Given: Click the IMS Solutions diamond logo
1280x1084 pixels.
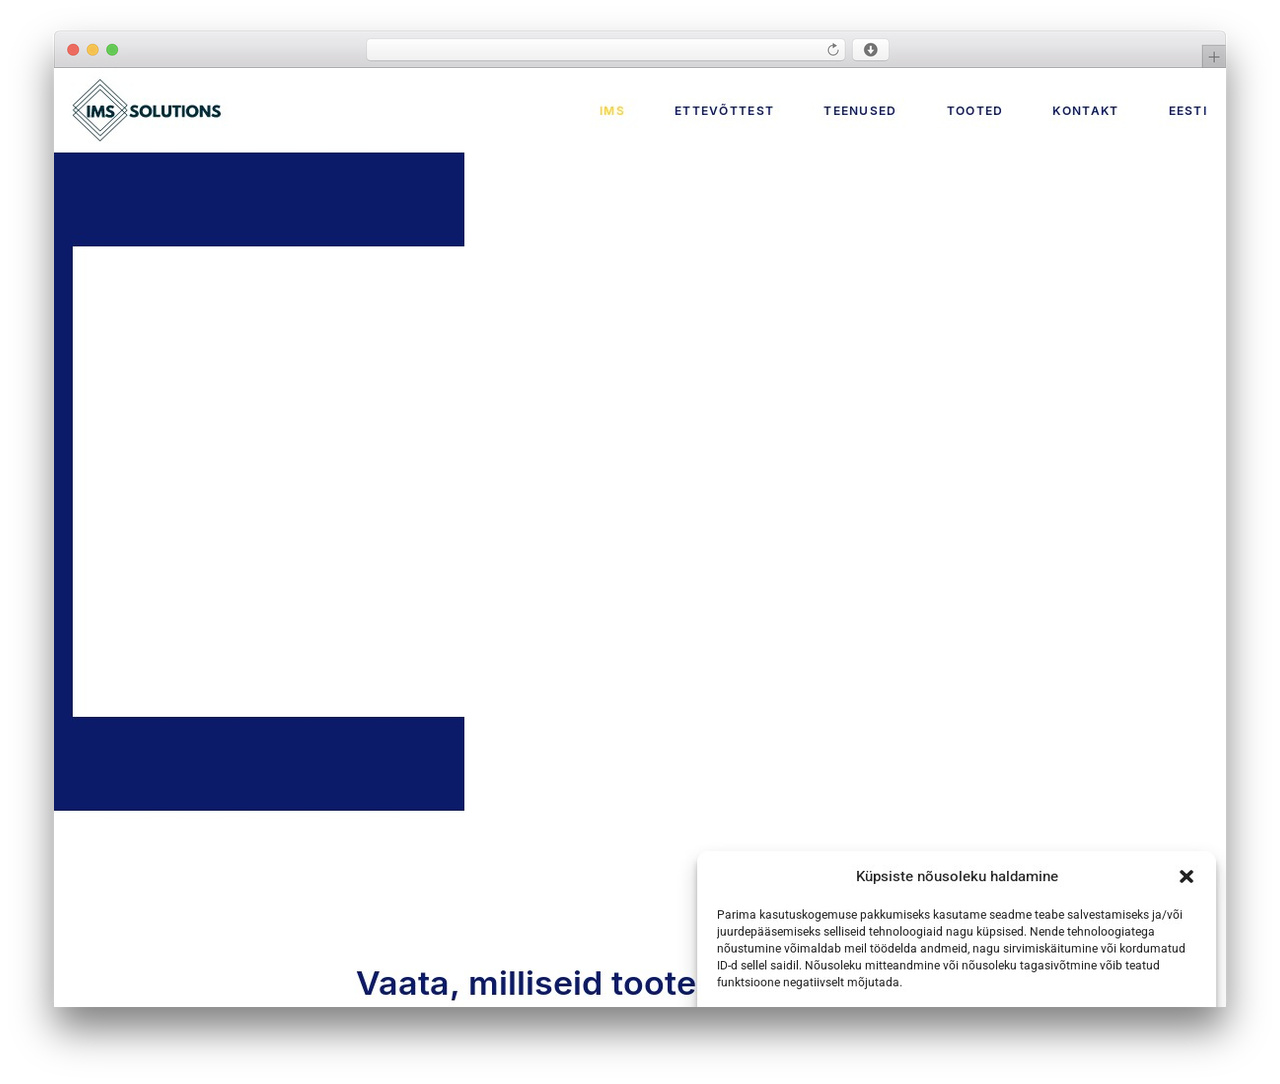Looking at the screenshot, I should click(x=147, y=110).
